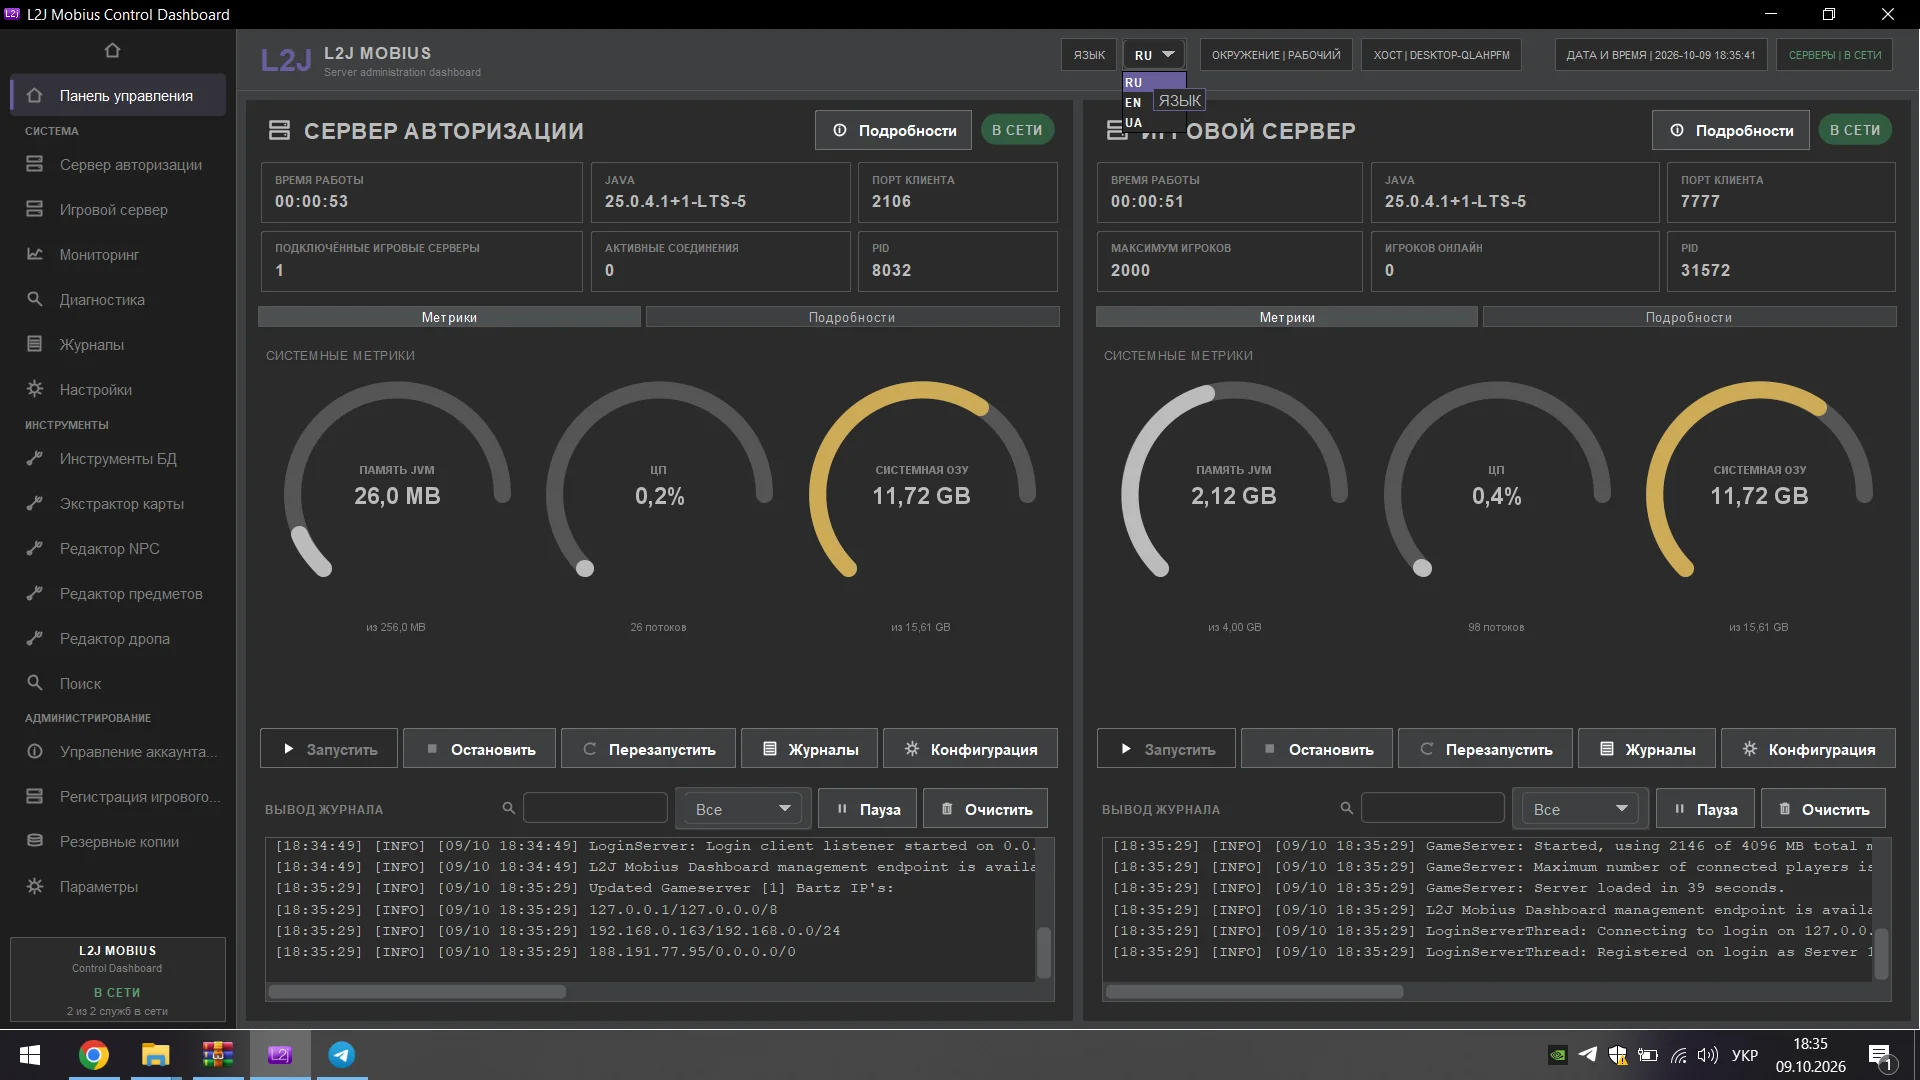Pause game server log with Пауза
This screenshot has height=1080, width=1920.
click(1705, 809)
